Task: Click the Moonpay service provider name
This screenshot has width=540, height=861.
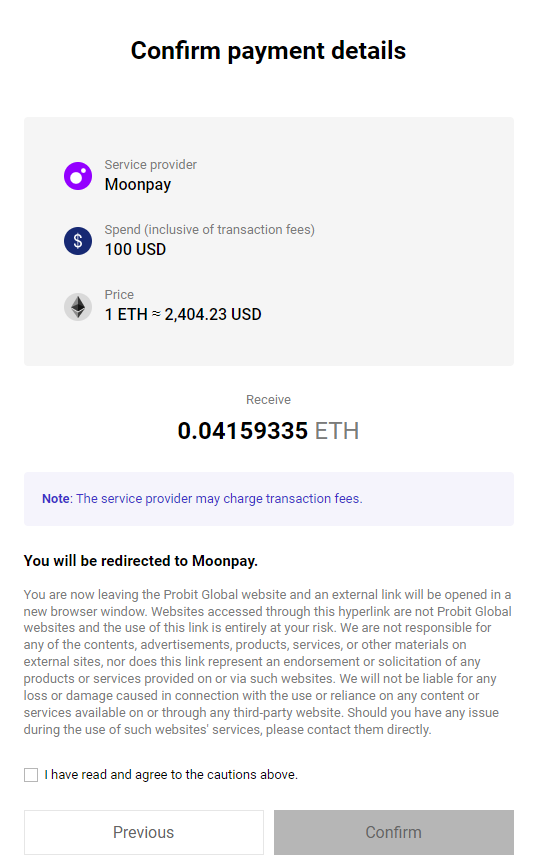Action: click(138, 184)
